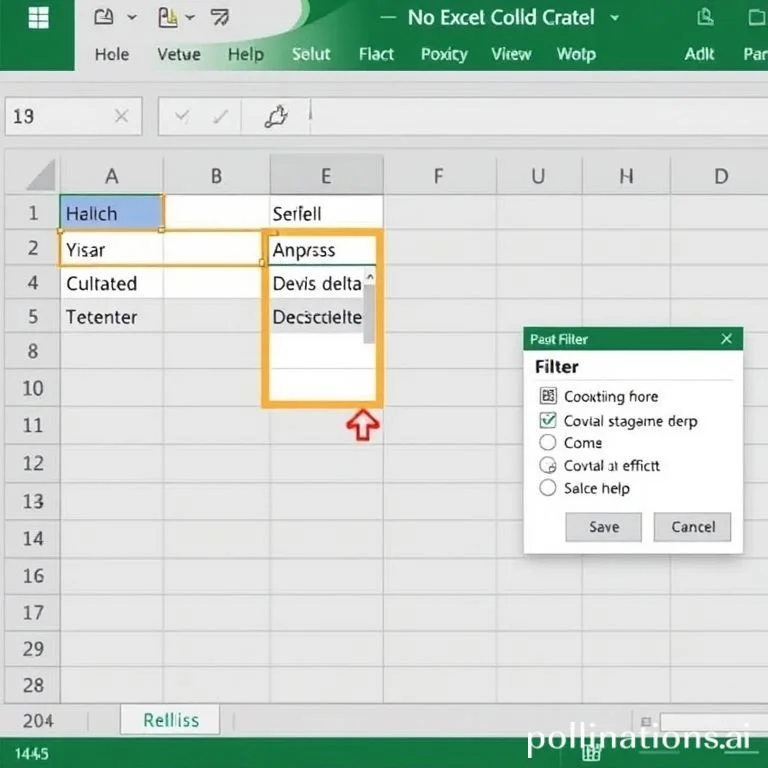Click the arrow icon in the title bar toolbar
The width and height of the screenshot is (768, 768).
pos(219,18)
